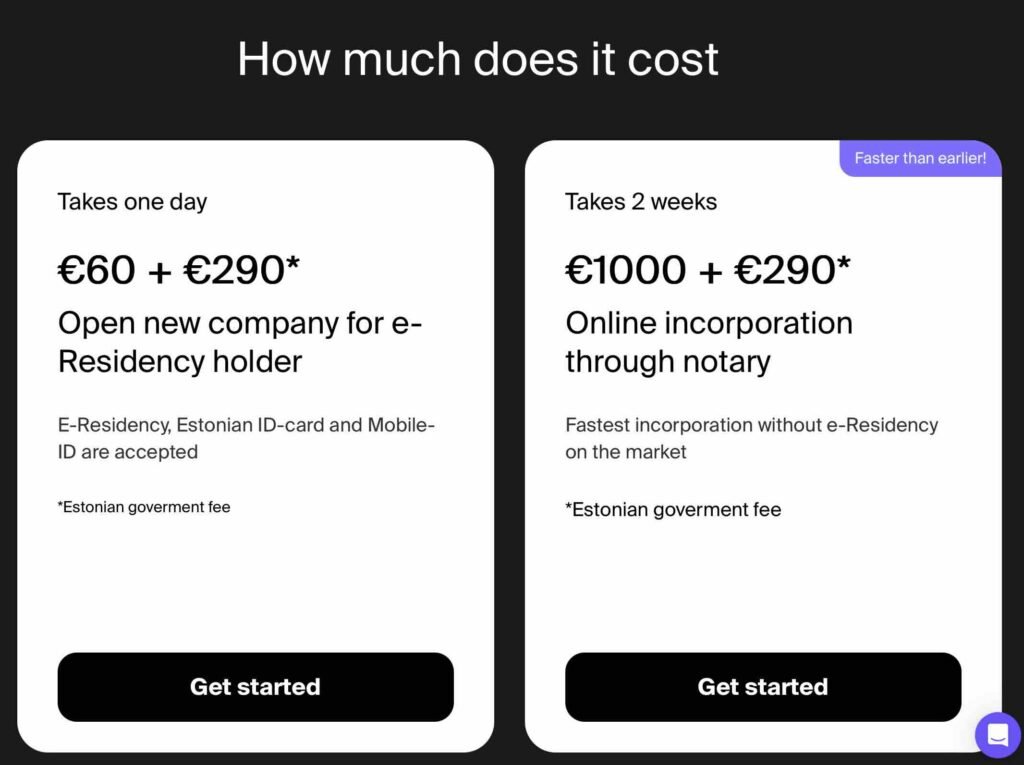Open the chat widget icon
This screenshot has height=765, width=1024.
pyautogui.click(x=997, y=735)
